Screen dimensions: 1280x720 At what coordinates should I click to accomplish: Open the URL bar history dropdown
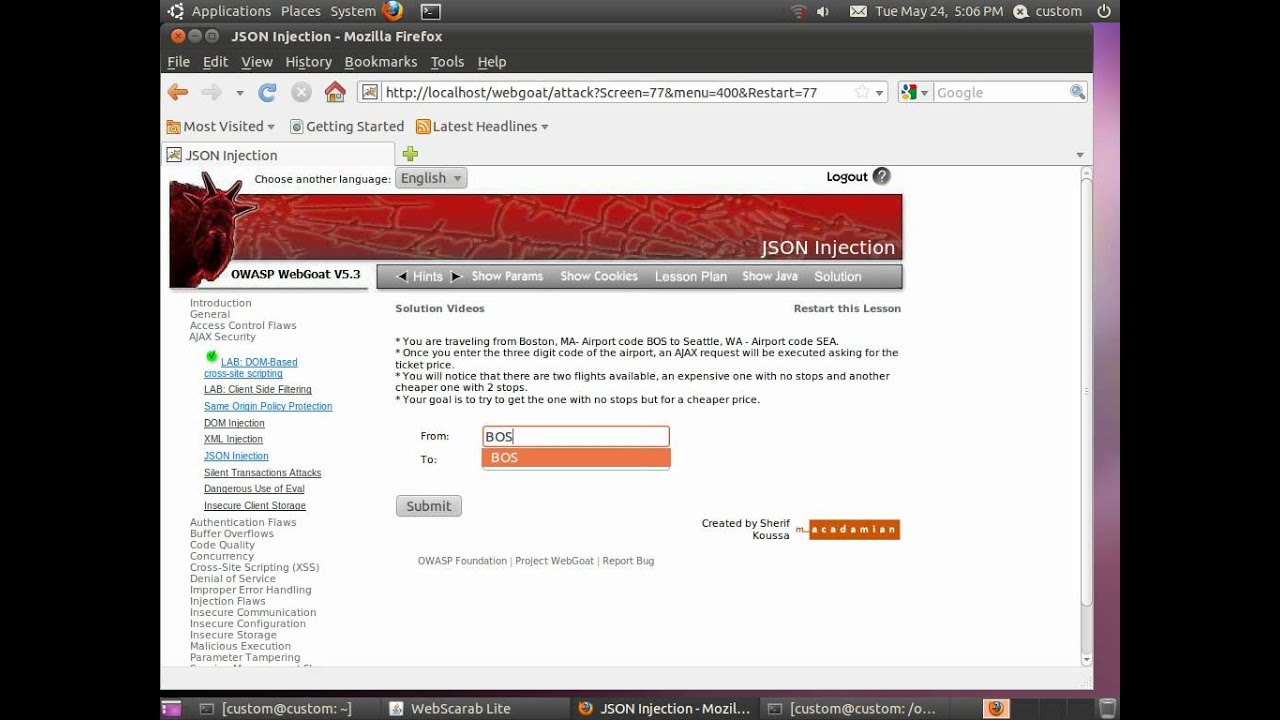click(880, 93)
